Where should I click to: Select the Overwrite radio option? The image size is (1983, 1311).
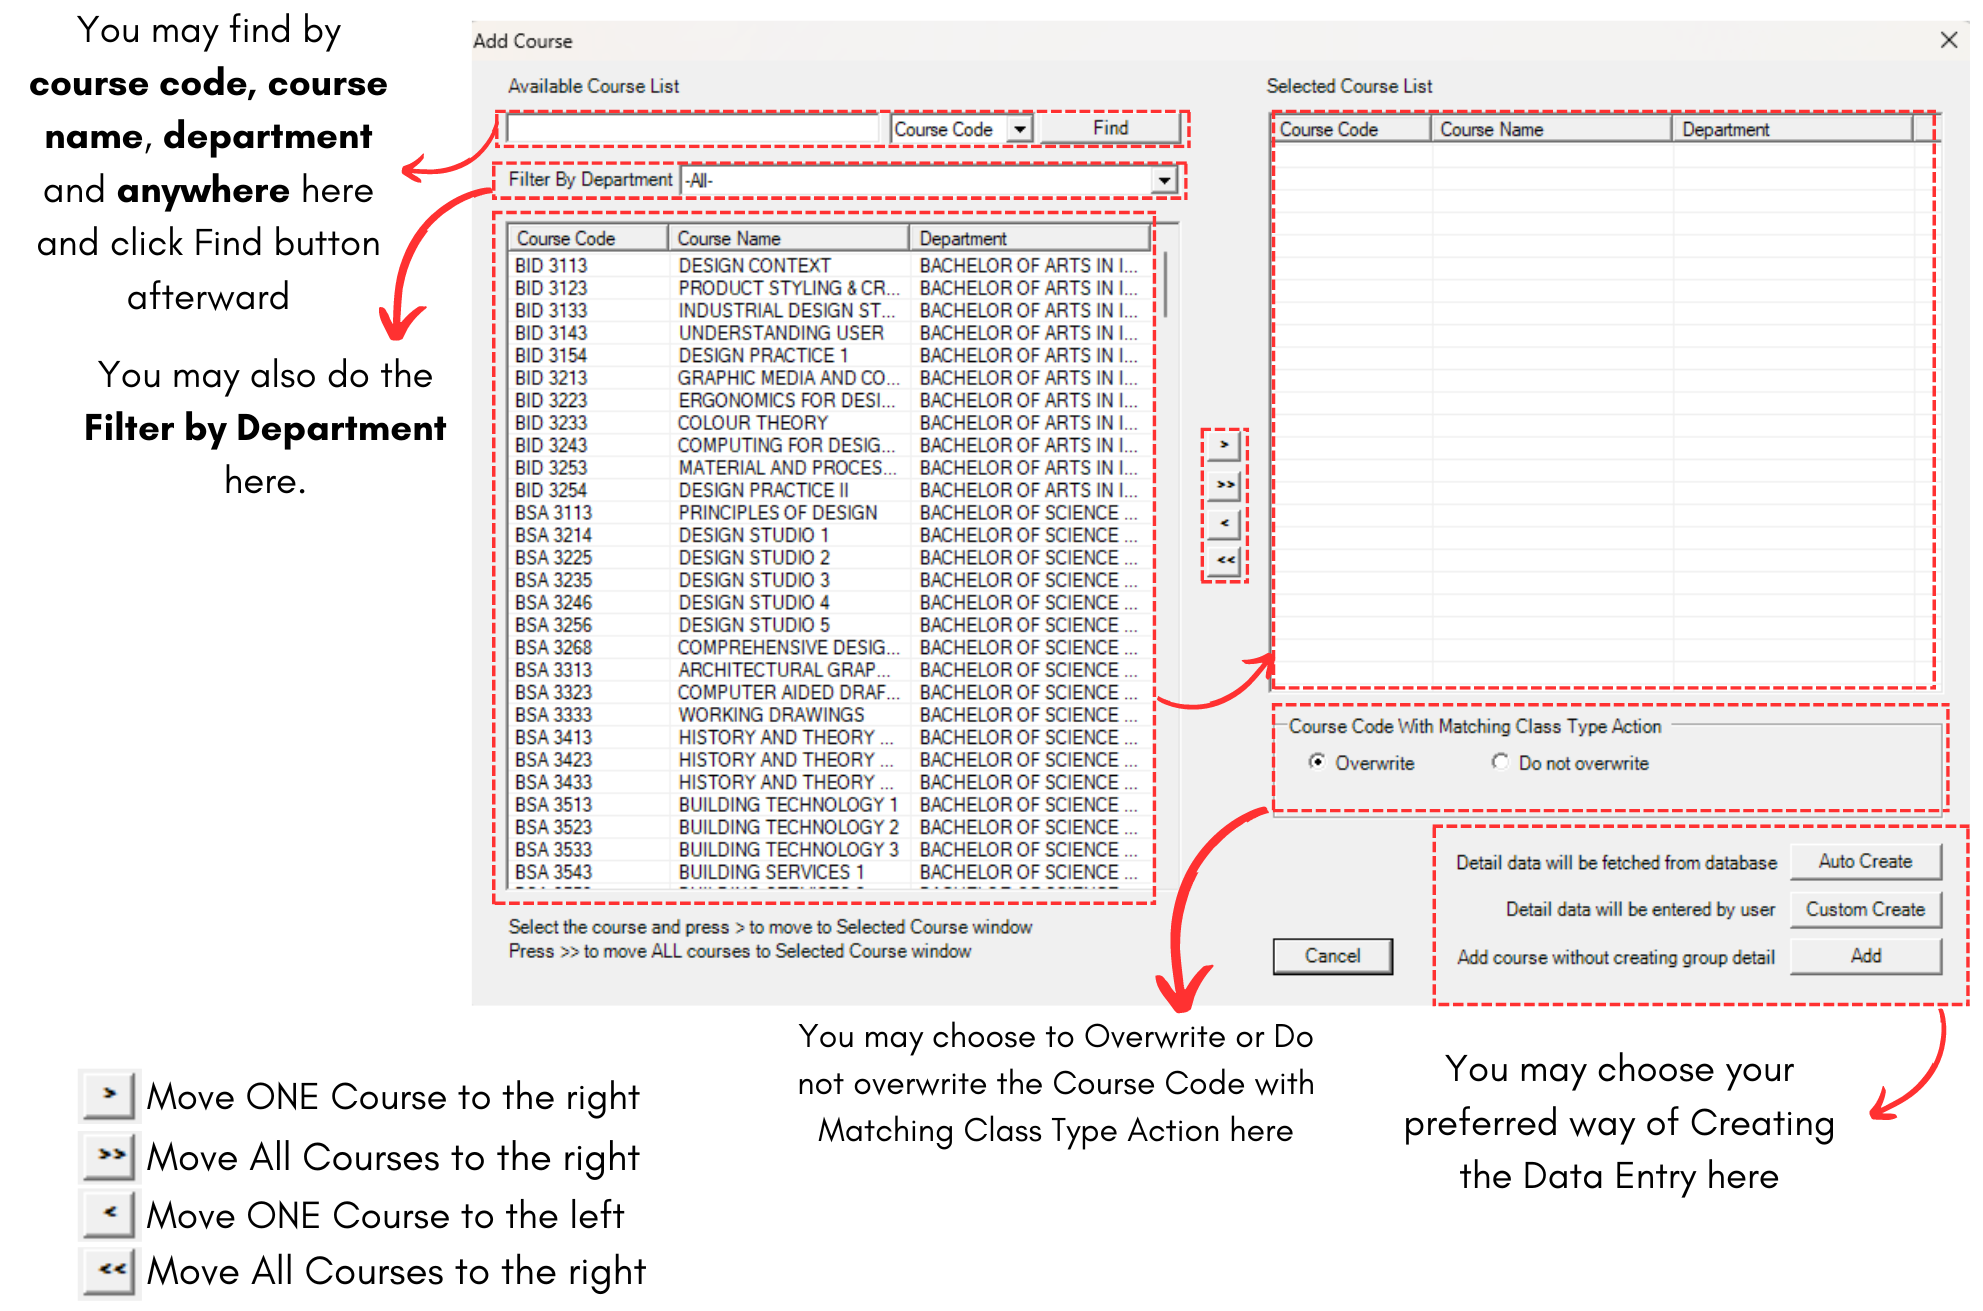pyautogui.click(x=1318, y=762)
